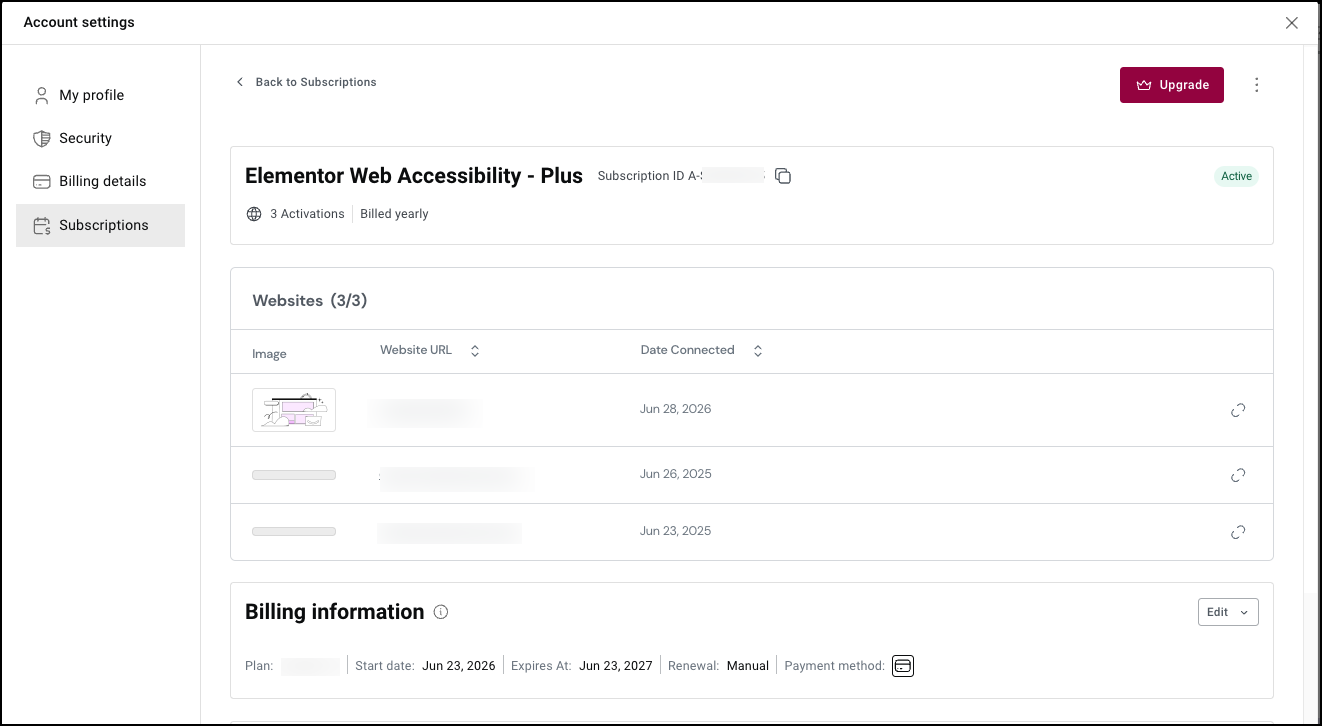Image resolution: width=1322 pixels, height=726 pixels.
Task: Click the Upgrade button
Action: (x=1172, y=85)
